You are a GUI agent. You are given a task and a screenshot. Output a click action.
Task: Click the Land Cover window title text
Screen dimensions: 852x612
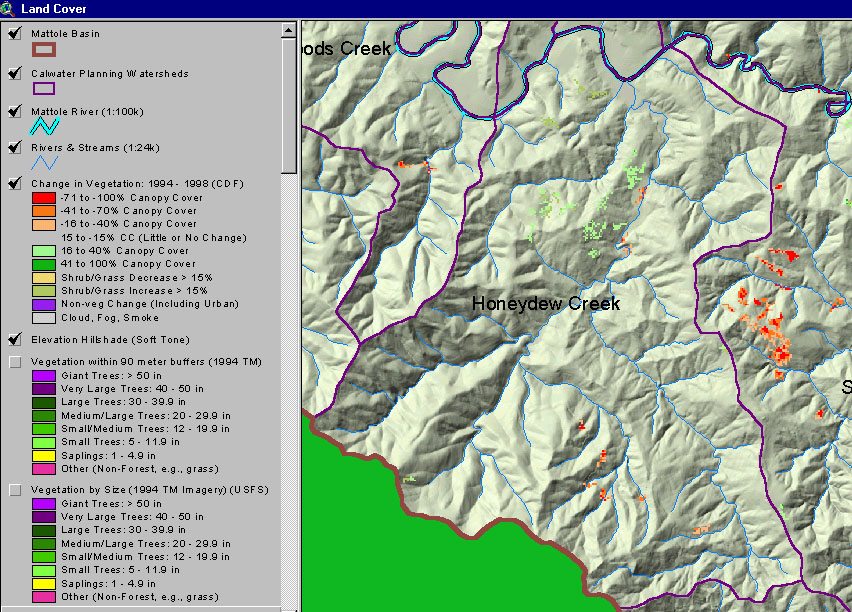53,9
